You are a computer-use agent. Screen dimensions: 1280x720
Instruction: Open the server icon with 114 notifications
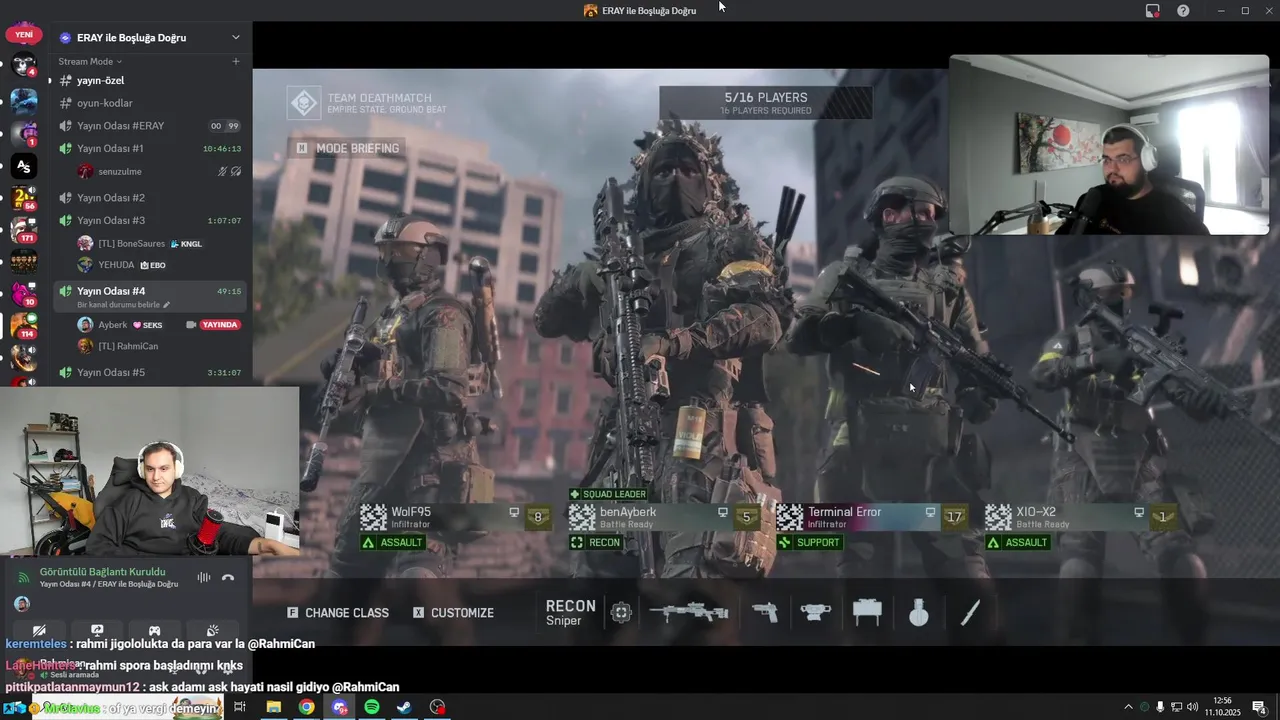click(24, 326)
